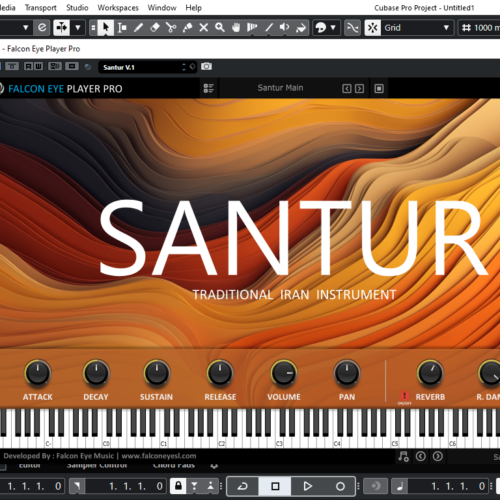The image size is (500, 500).
Task: Open the Falcon Eye preset browser list icon
Action: coord(209,88)
